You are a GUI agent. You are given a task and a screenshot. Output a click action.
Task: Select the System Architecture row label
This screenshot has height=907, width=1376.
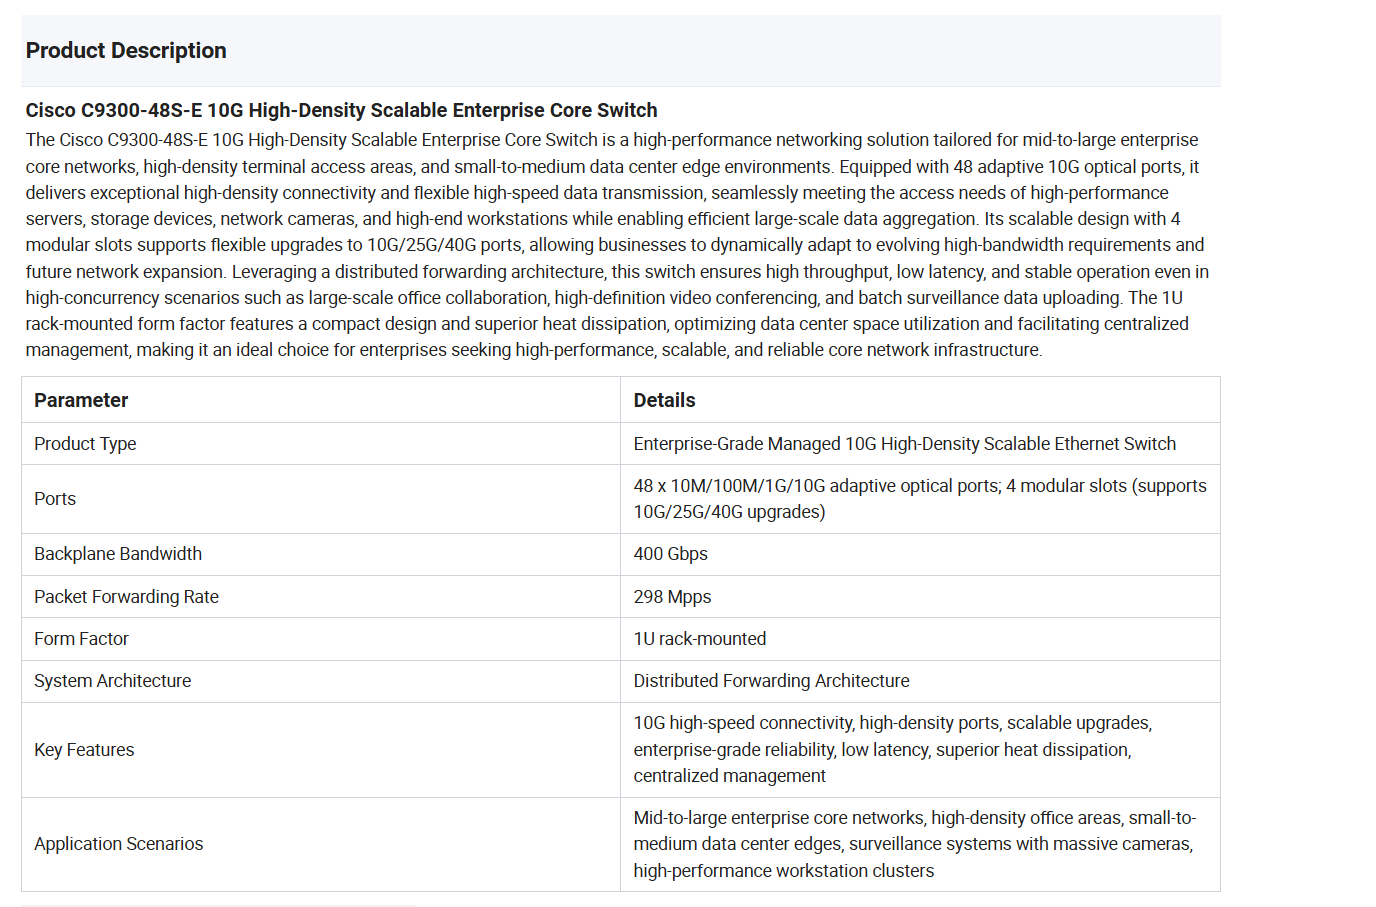tap(112, 681)
